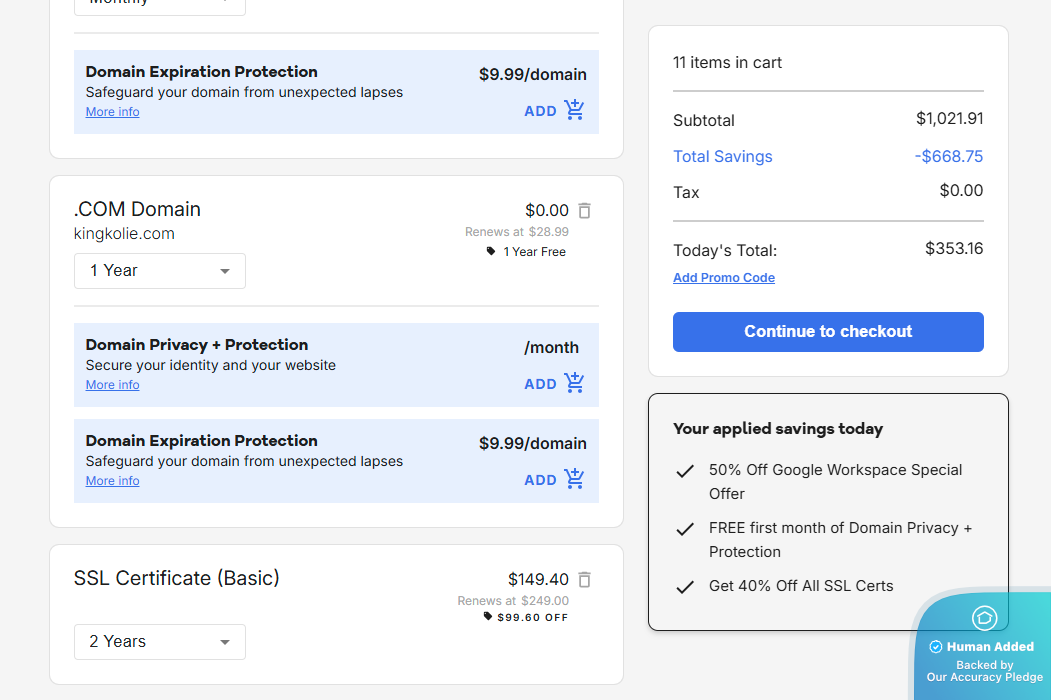Viewport: 1051px width, 700px height.
Task: Click the tag icon beside $99.60 OFF
Action: 488,617
